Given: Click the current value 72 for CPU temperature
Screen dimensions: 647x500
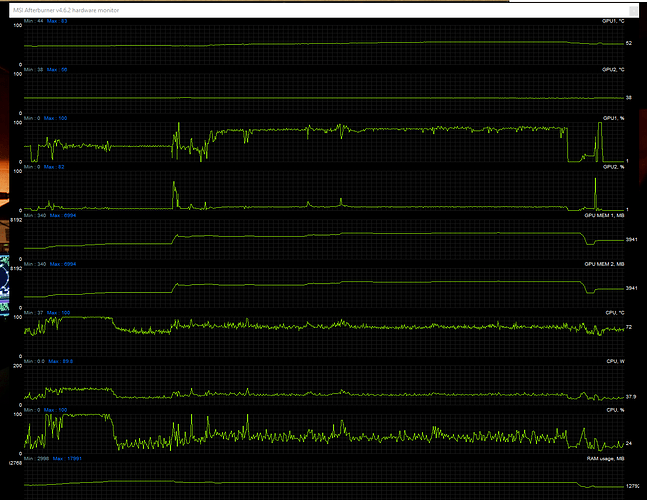Looking at the screenshot, I should 628,327.
